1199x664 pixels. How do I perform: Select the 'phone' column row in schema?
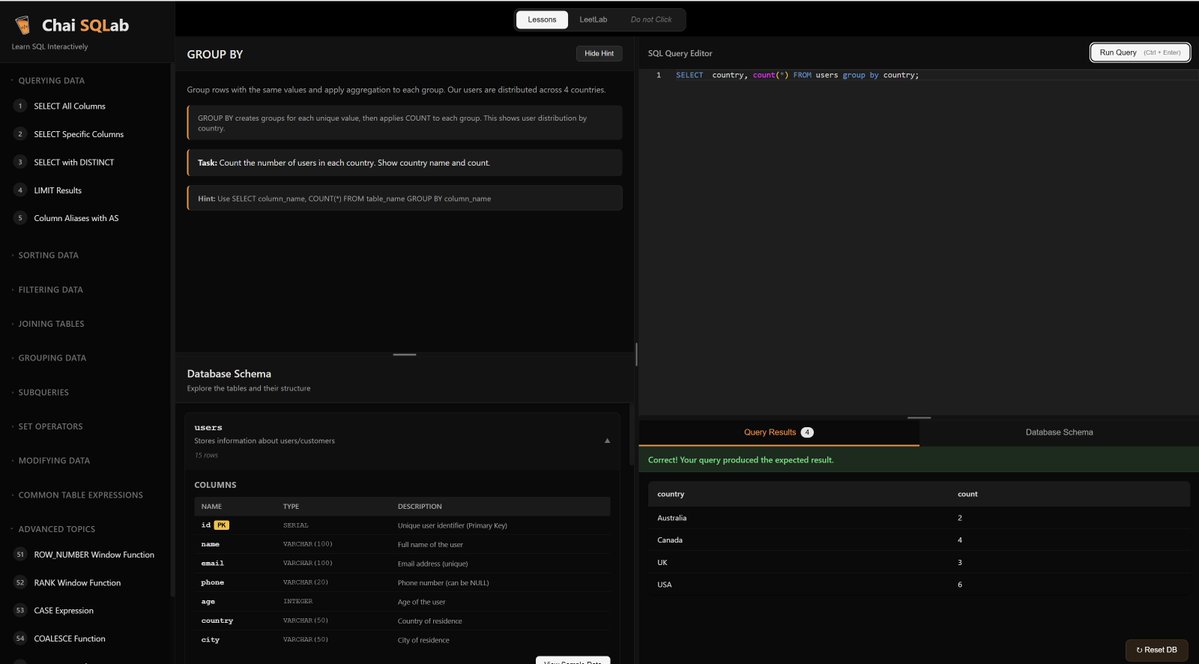pyautogui.click(x=402, y=583)
